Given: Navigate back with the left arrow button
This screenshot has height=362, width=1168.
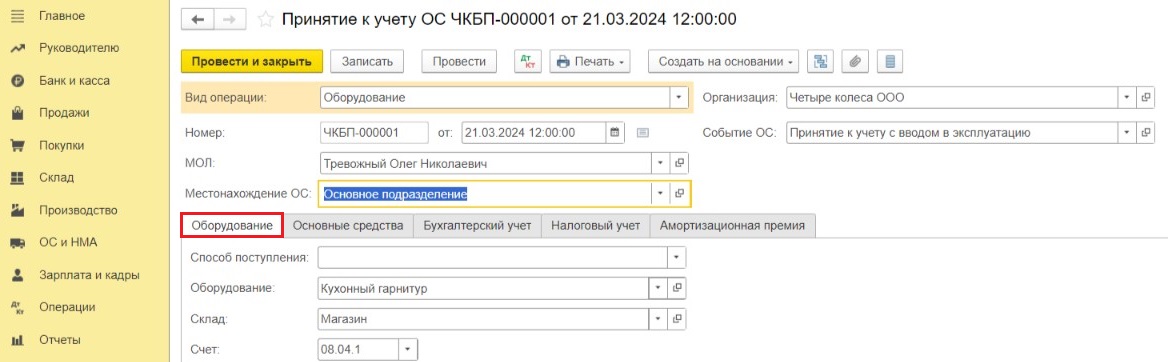Looking at the screenshot, I should tap(197, 20).
